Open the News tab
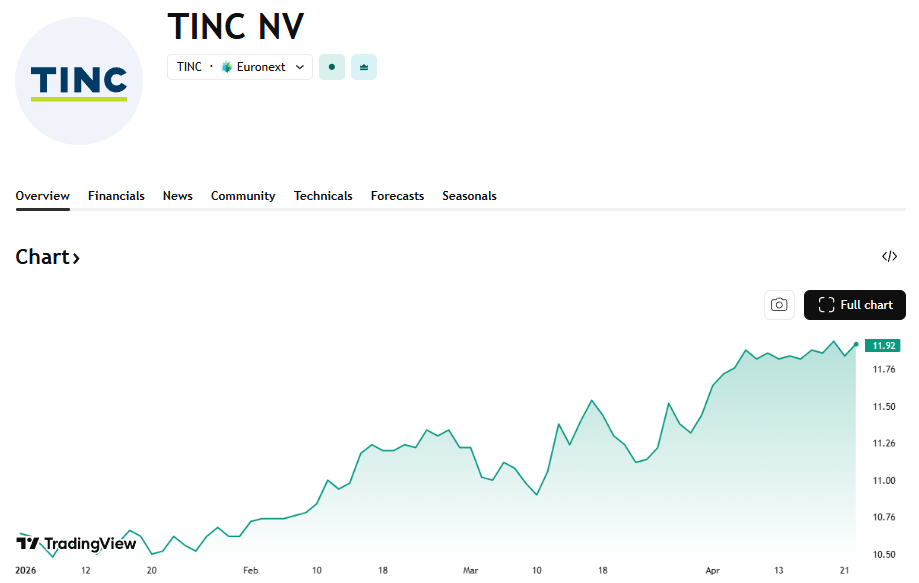Viewport: 919px width, 583px height. coord(178,196)
